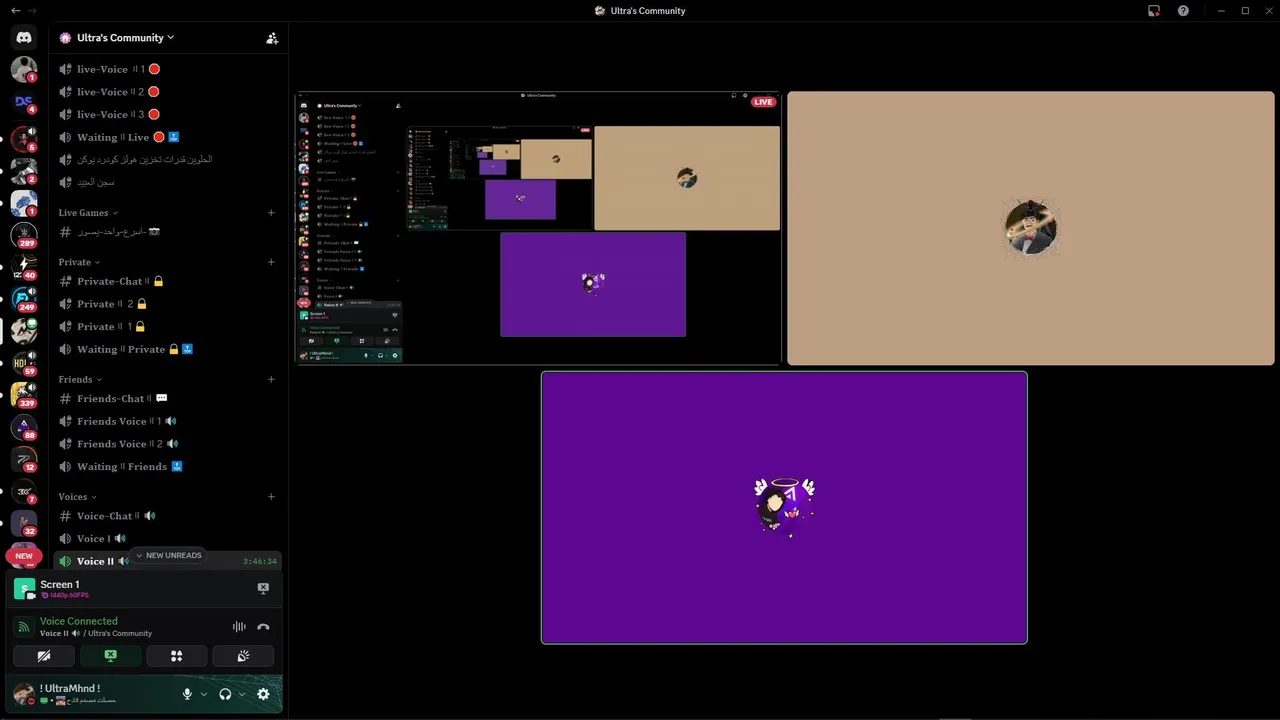Join Friends Voice ॥ 2 channel
Viewport: 1280px width, 720px height.
pos(168,443)
